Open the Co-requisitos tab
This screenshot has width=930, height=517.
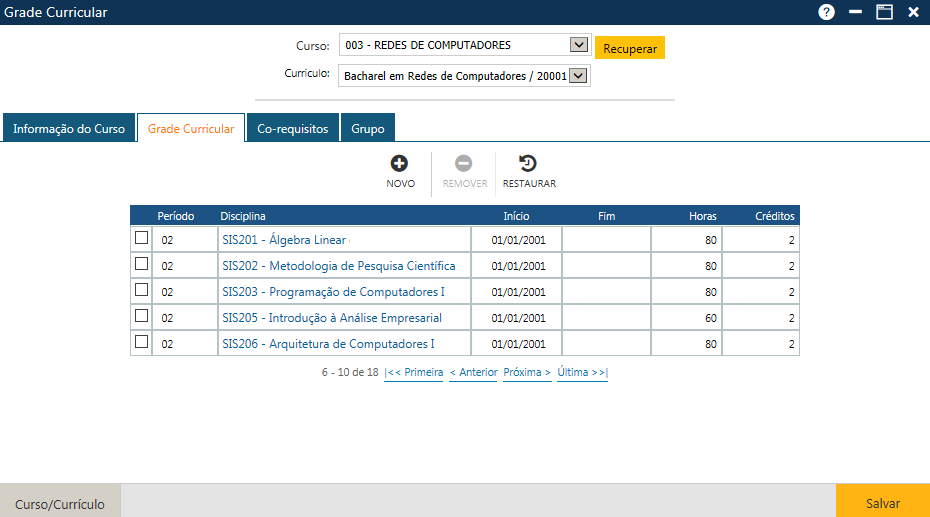click(x=292, y=129)
